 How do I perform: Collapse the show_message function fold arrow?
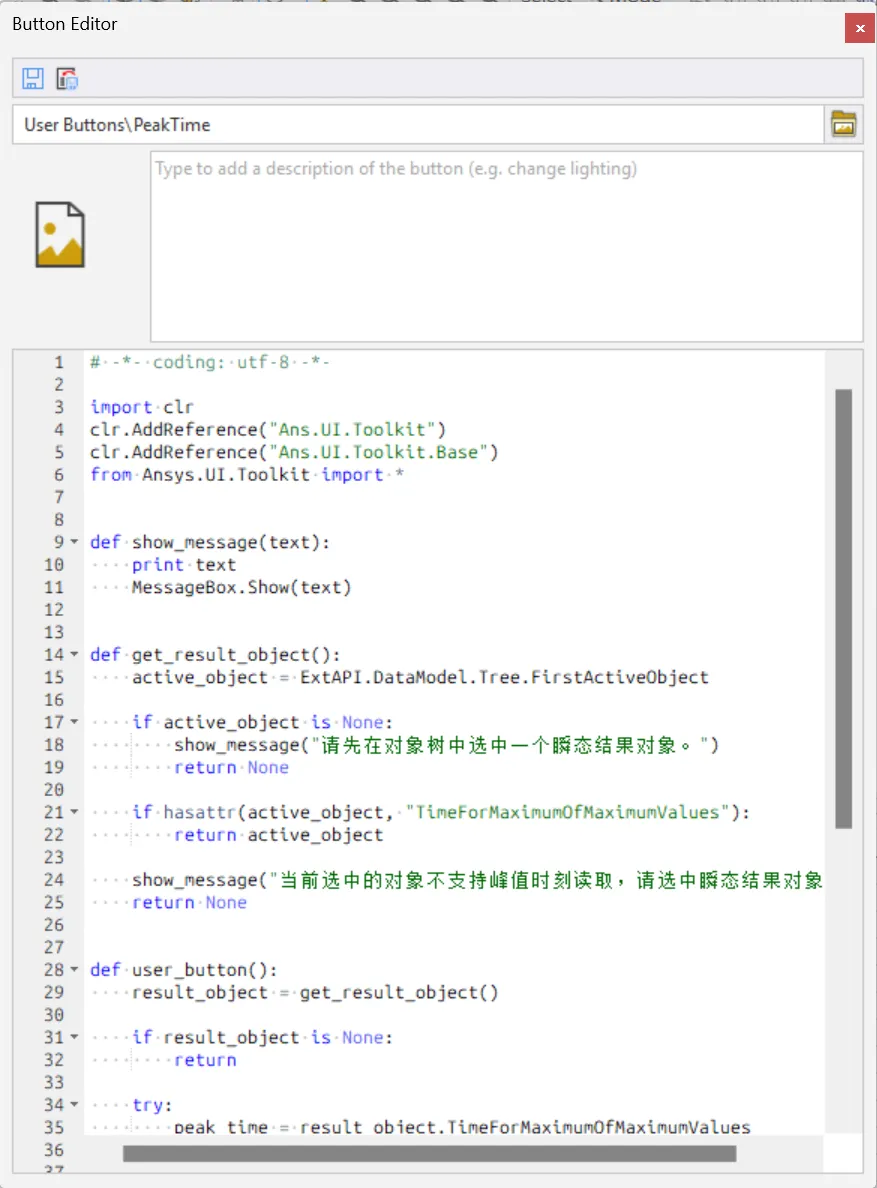[74, 542]
